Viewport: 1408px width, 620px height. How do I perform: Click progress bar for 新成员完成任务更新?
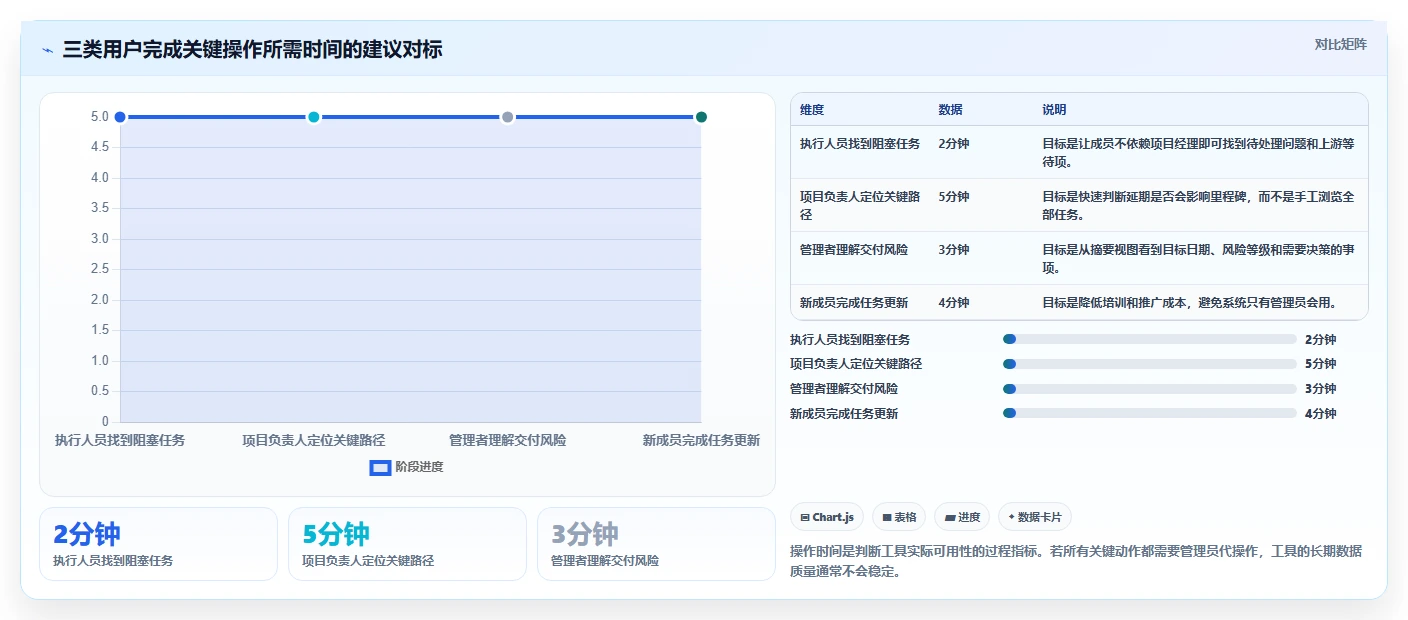pos(1149,413)
